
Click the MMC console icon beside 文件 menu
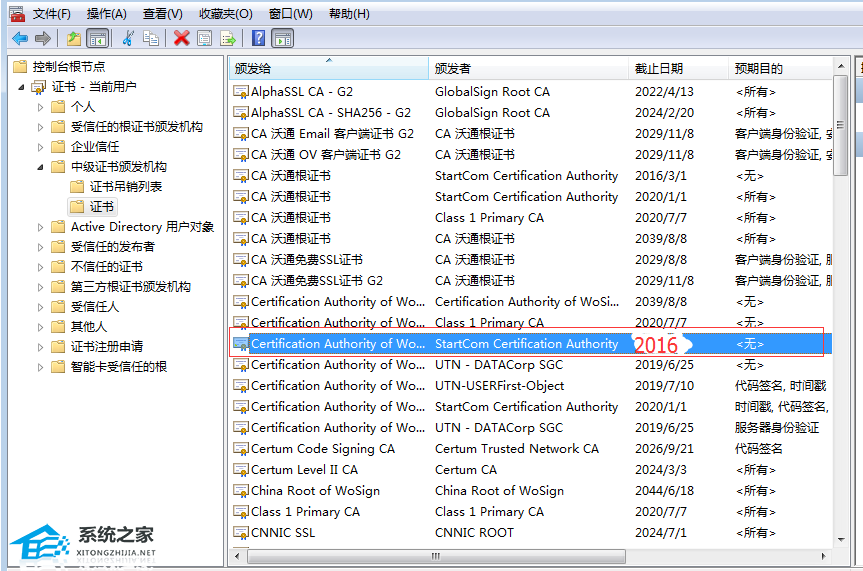[17, 14]
